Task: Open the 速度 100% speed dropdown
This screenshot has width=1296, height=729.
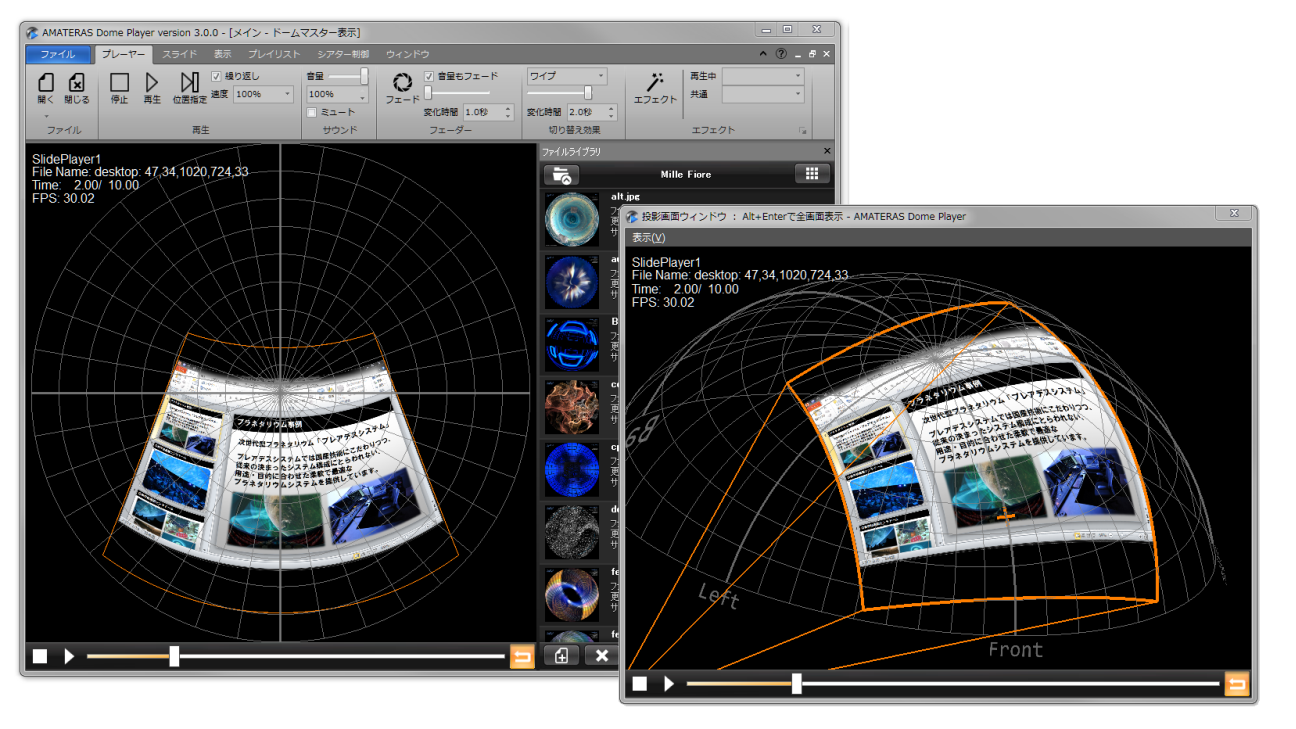Action: [264, 94]
